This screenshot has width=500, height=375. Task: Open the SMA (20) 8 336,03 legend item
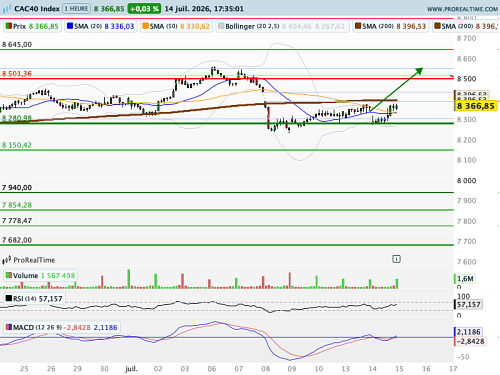click(x=101, y=26)
